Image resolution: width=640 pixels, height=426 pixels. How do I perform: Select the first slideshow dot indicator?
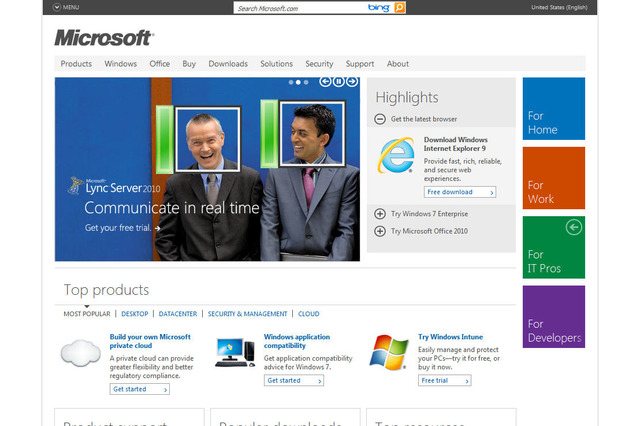[x=291, y=82]
